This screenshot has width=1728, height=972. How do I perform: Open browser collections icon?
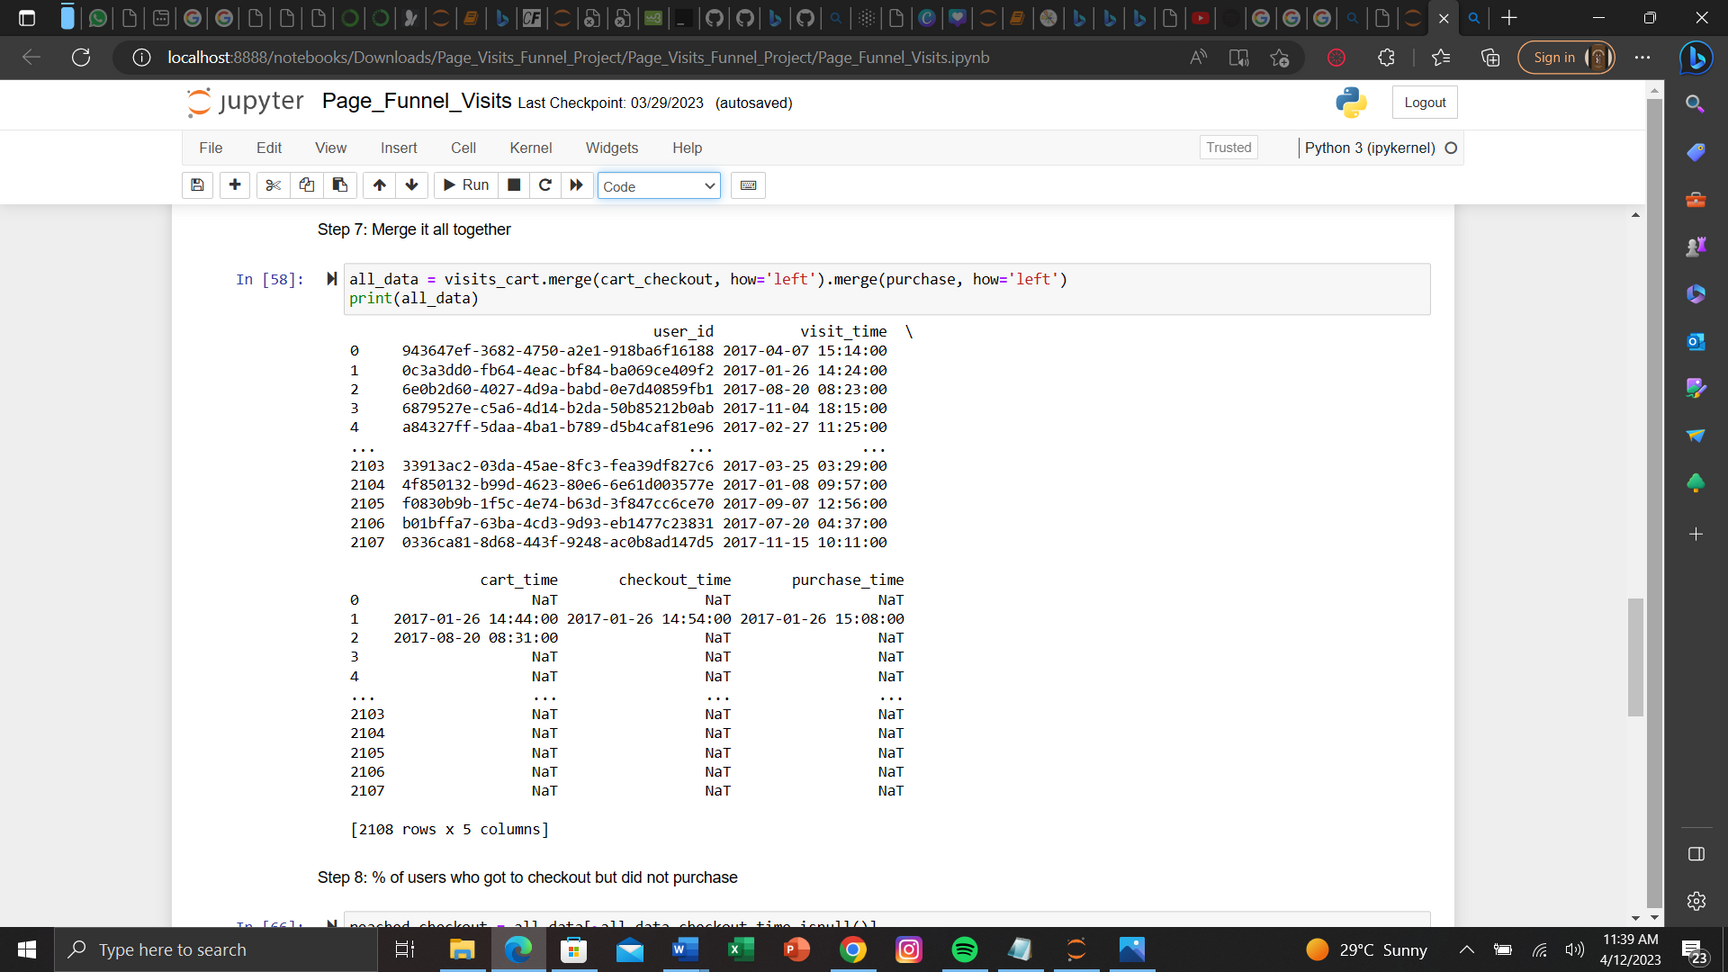click(1490, 57)
